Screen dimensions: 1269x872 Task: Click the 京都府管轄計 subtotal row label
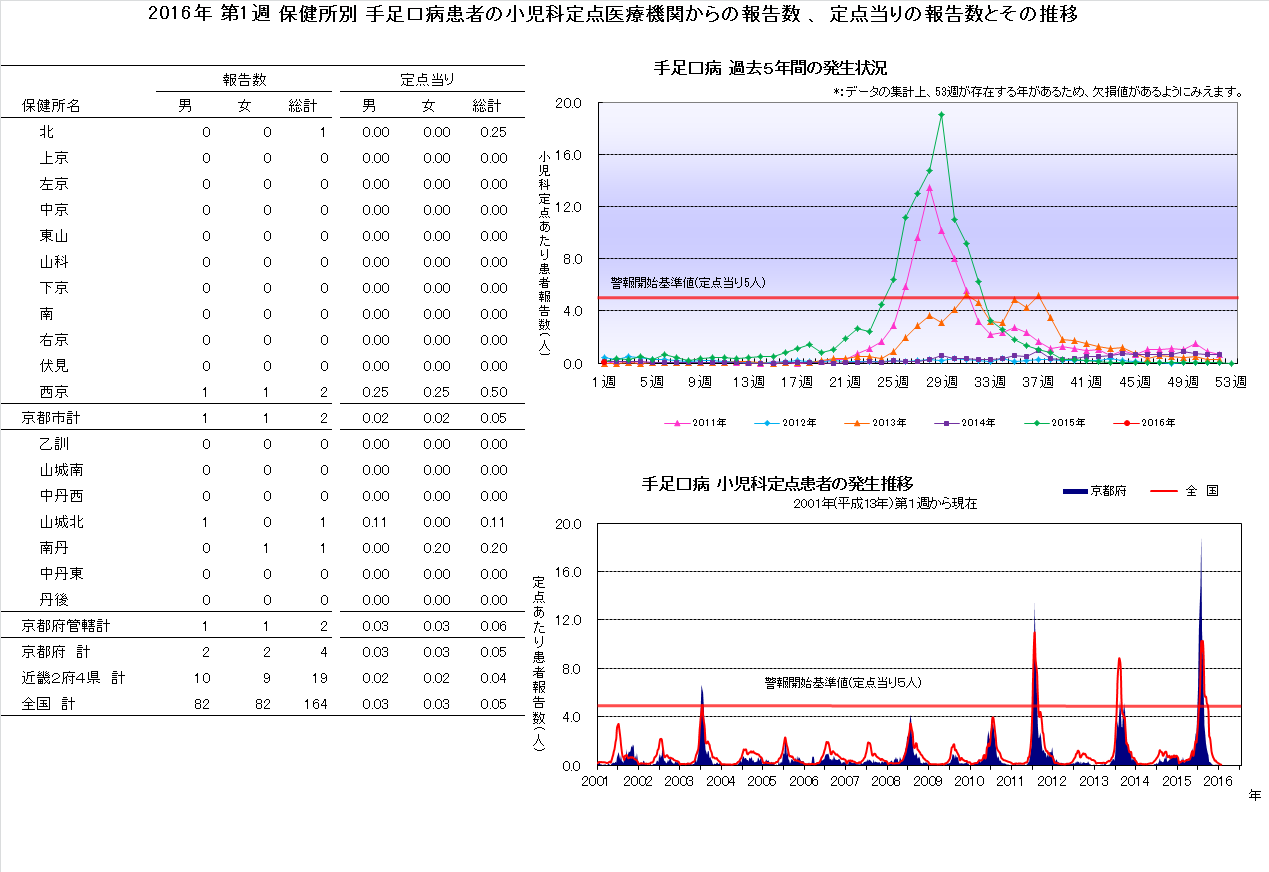point(66,626)
